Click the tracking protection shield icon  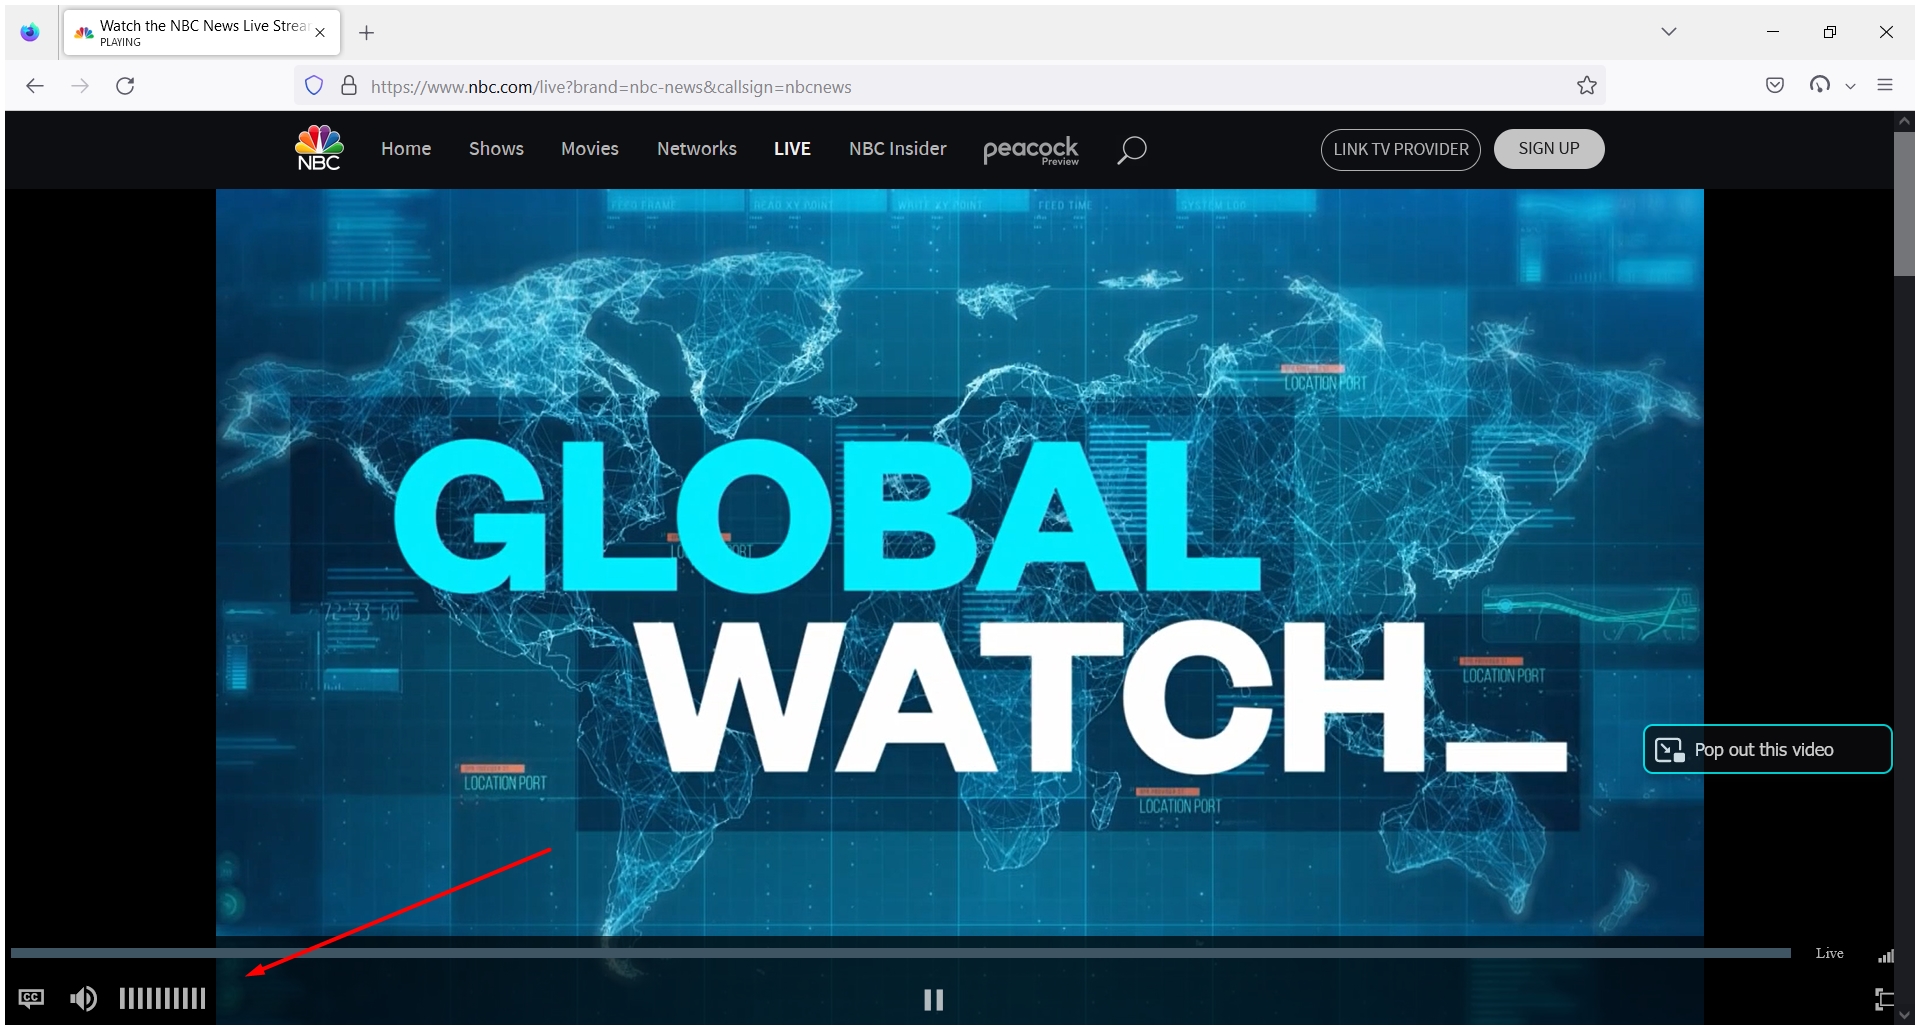coord(313,85)
